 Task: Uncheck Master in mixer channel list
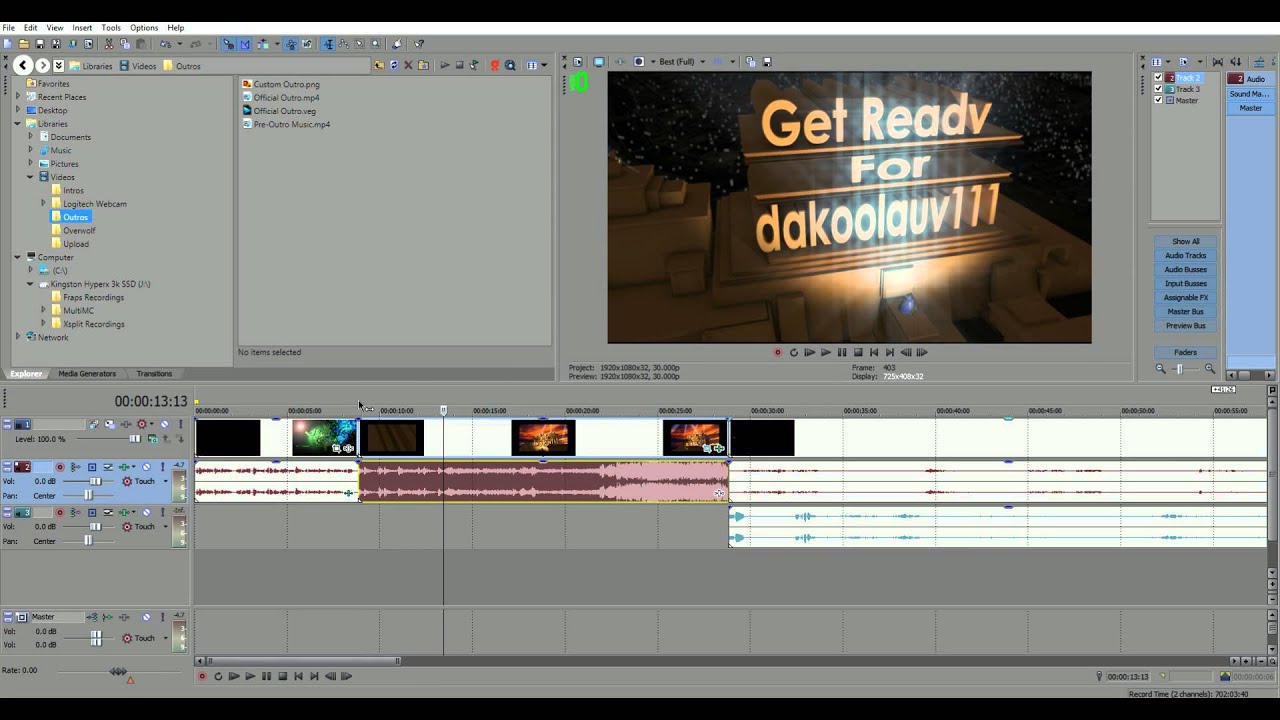(1159, 100)
